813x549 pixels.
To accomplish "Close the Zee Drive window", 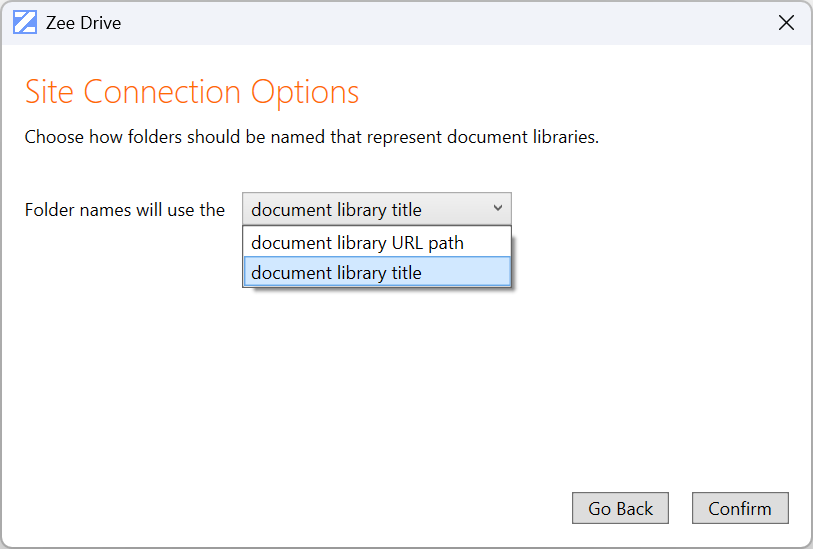I will click(x=786, y=23).
